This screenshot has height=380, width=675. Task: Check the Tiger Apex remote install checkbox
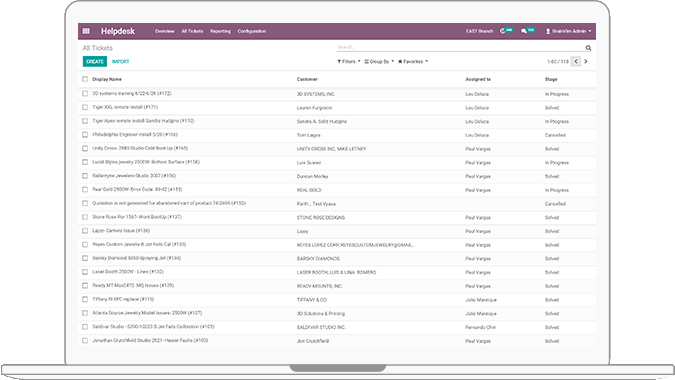85,121
